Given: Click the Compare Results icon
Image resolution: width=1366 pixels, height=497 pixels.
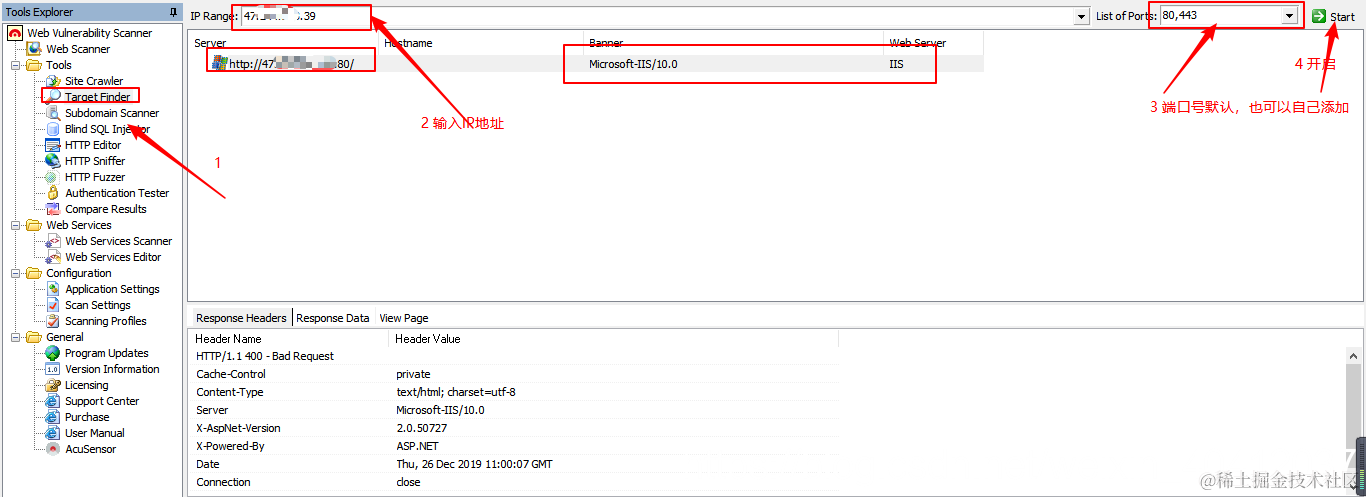Looking at the screenshot, I should [x=53, y=209].
